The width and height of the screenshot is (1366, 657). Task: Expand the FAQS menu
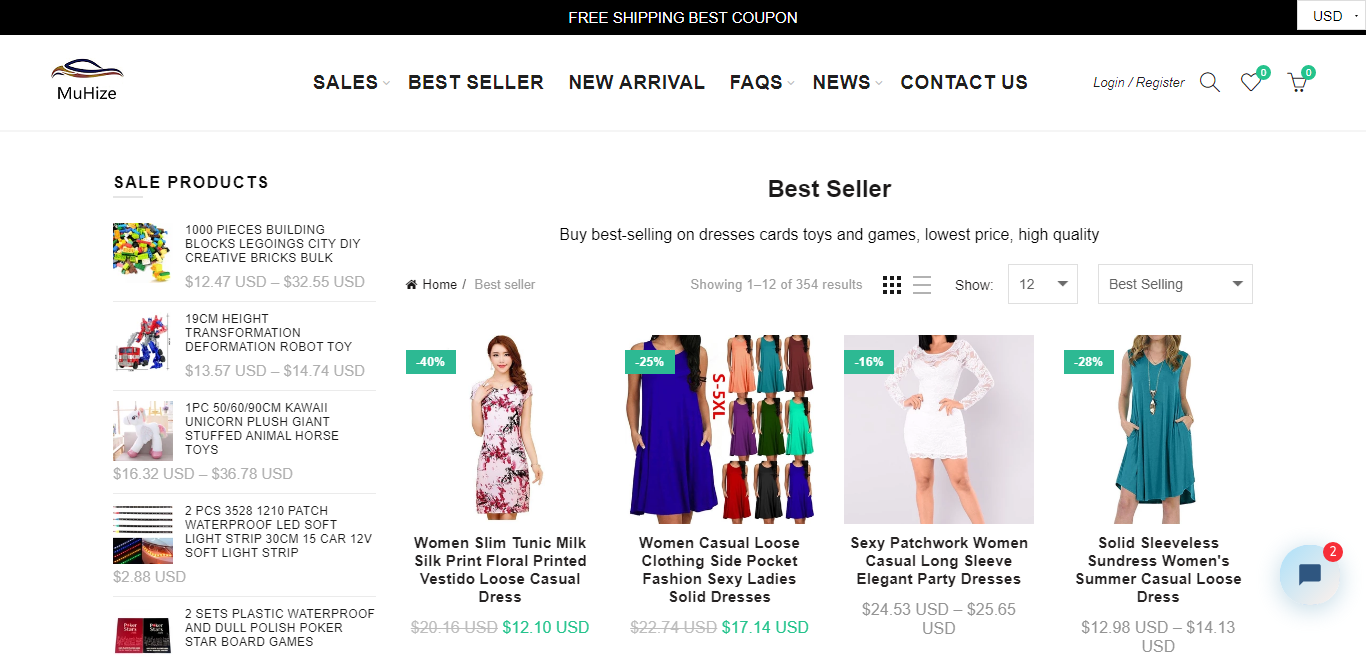coord(761,82)
